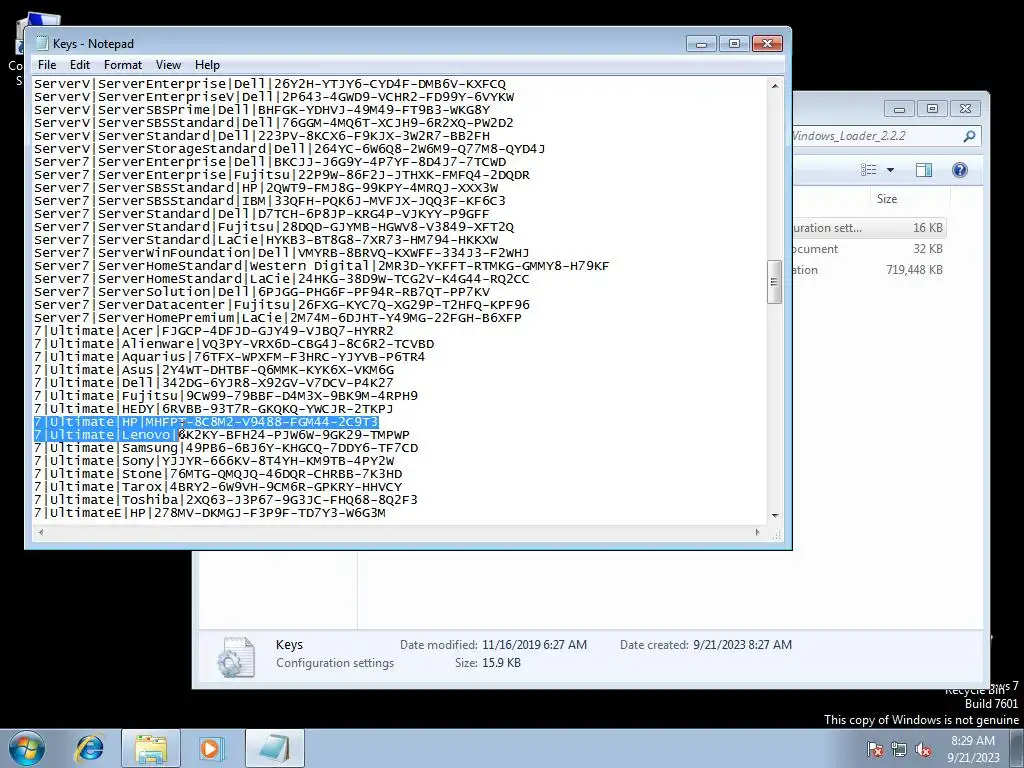Click the vertical scrollbar thumb in Notepad

coord(775,282)
